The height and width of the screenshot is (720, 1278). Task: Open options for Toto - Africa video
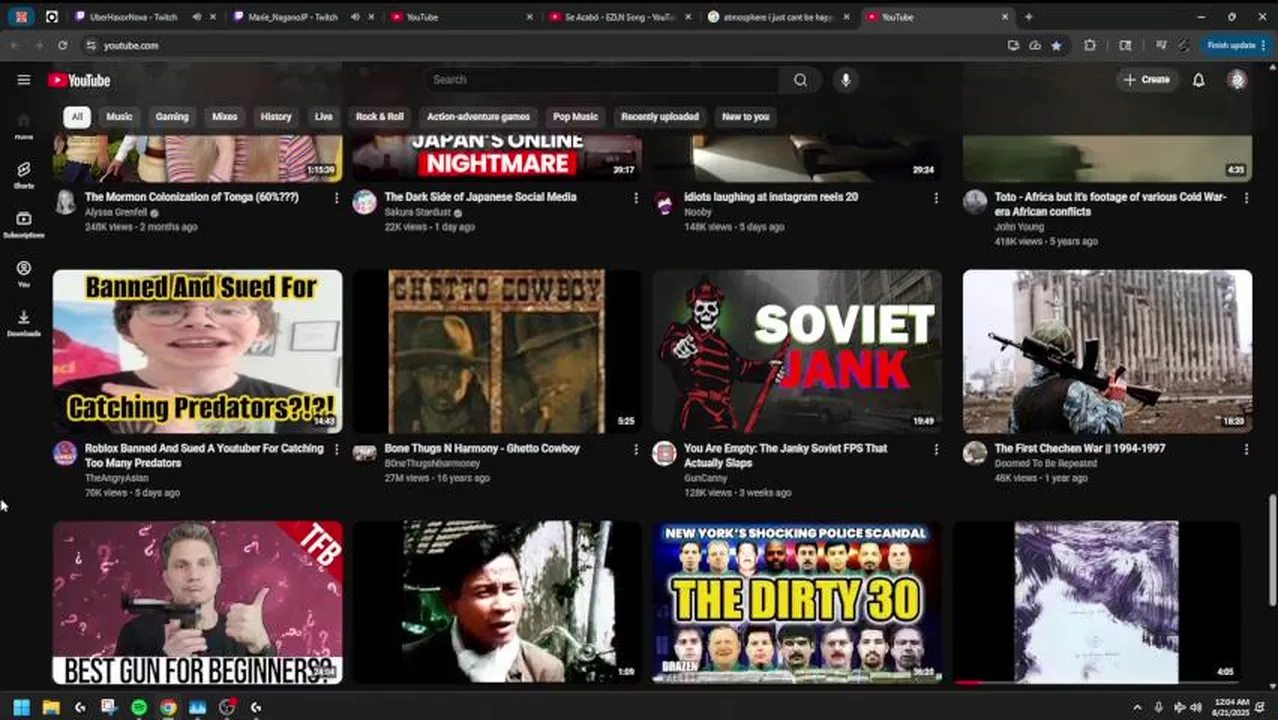click(x=1246, y=198)
